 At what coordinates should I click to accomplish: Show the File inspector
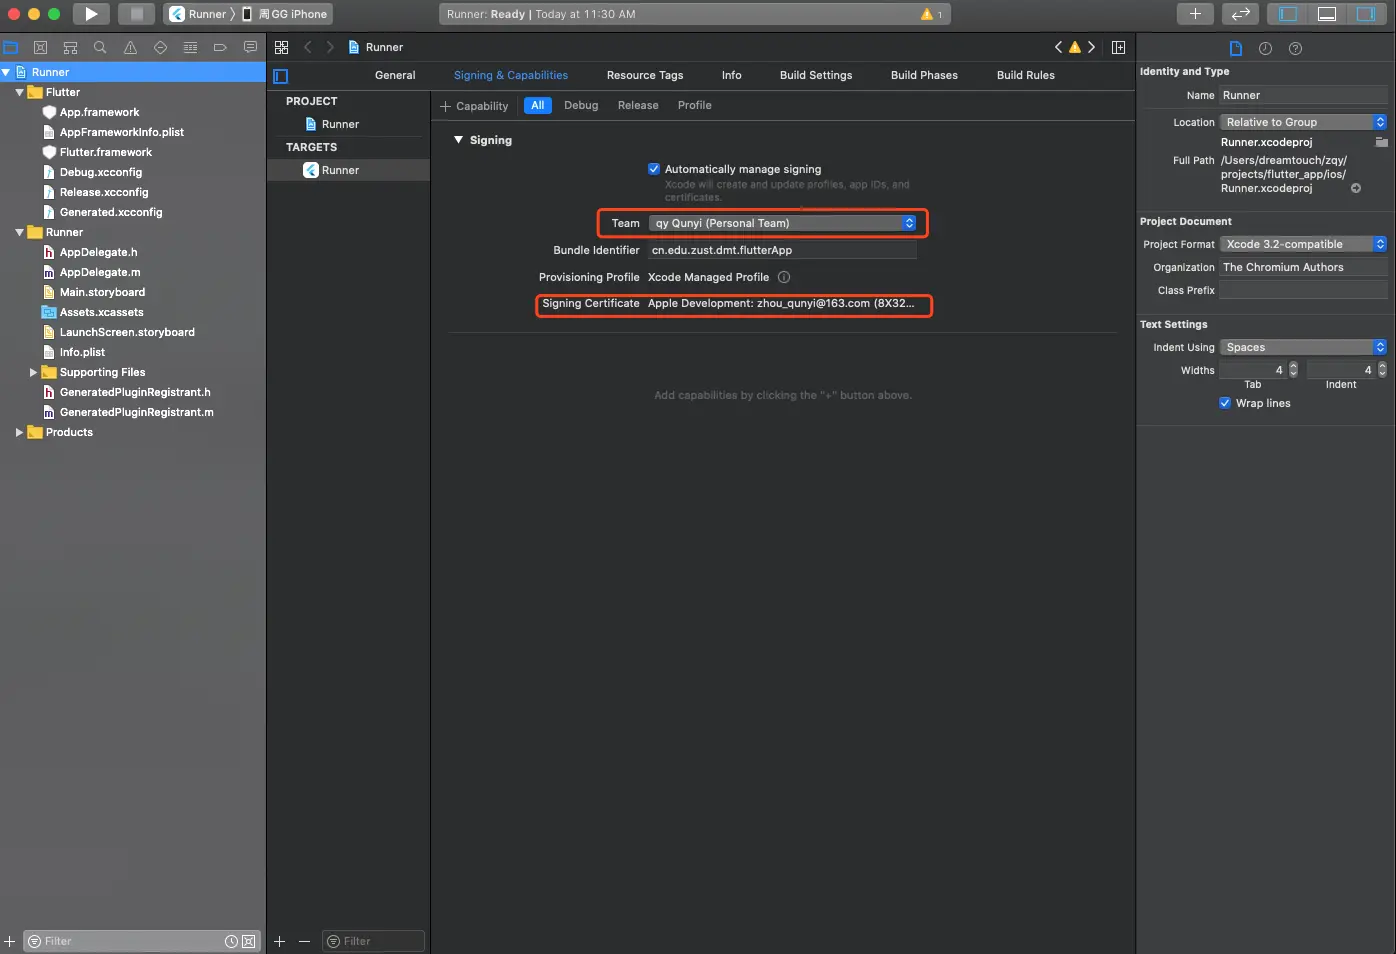1236,48
